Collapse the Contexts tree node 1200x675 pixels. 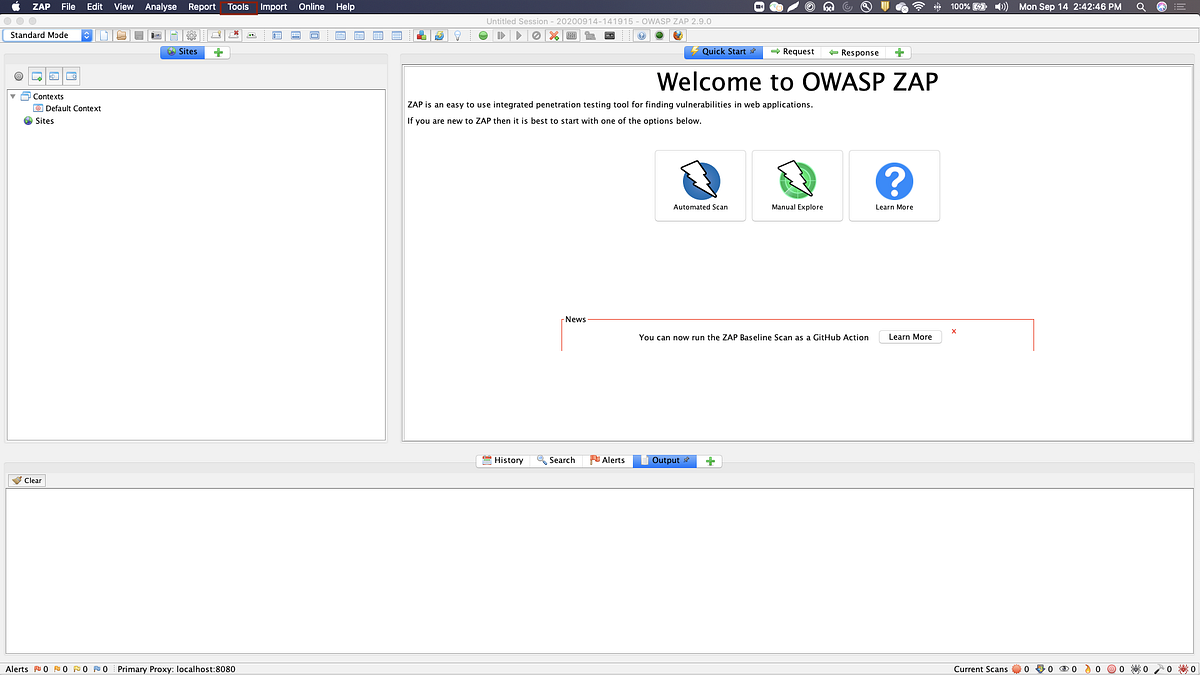coord(11,96)
